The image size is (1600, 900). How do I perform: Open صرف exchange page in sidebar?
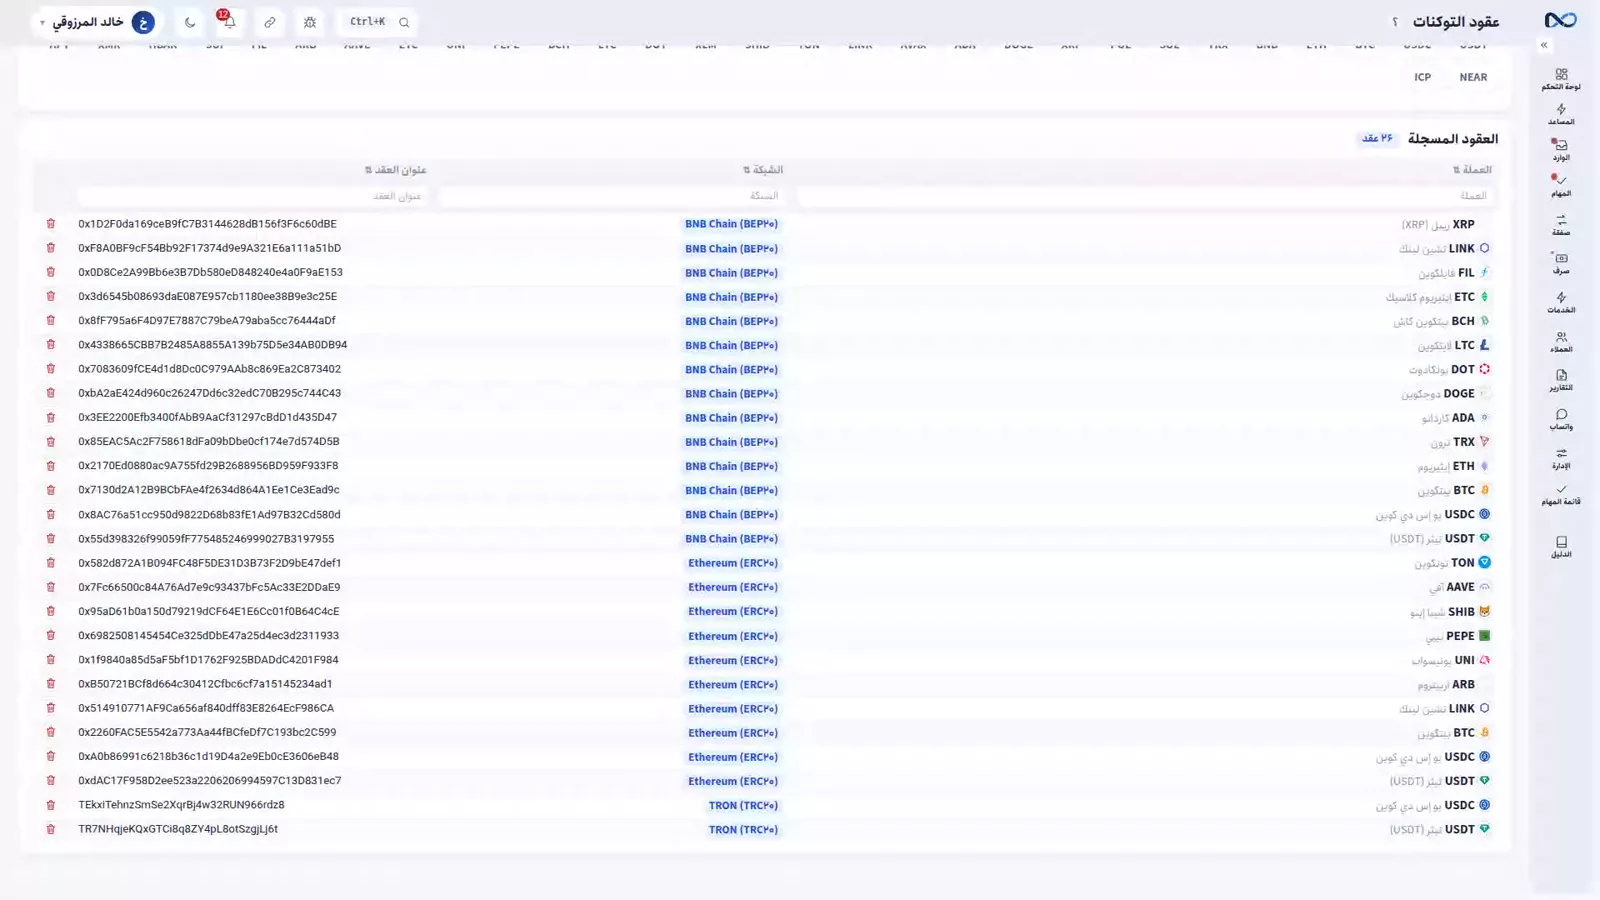pyautogui.click(x=1561, y=263)
